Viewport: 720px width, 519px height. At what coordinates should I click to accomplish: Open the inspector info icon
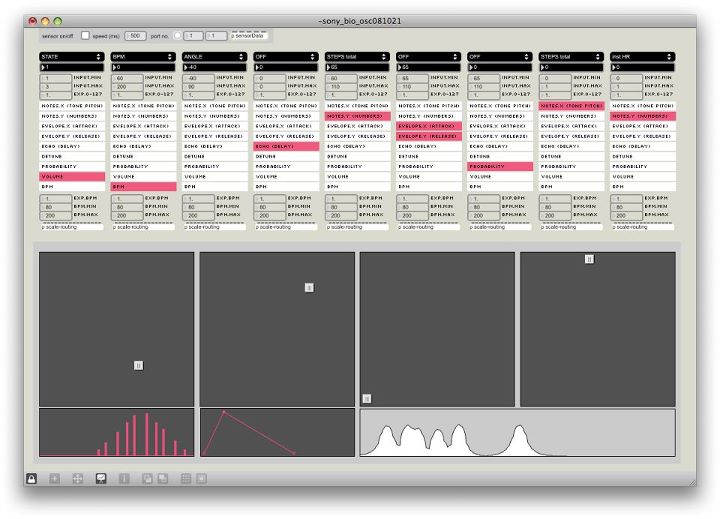tap(124, 479)
